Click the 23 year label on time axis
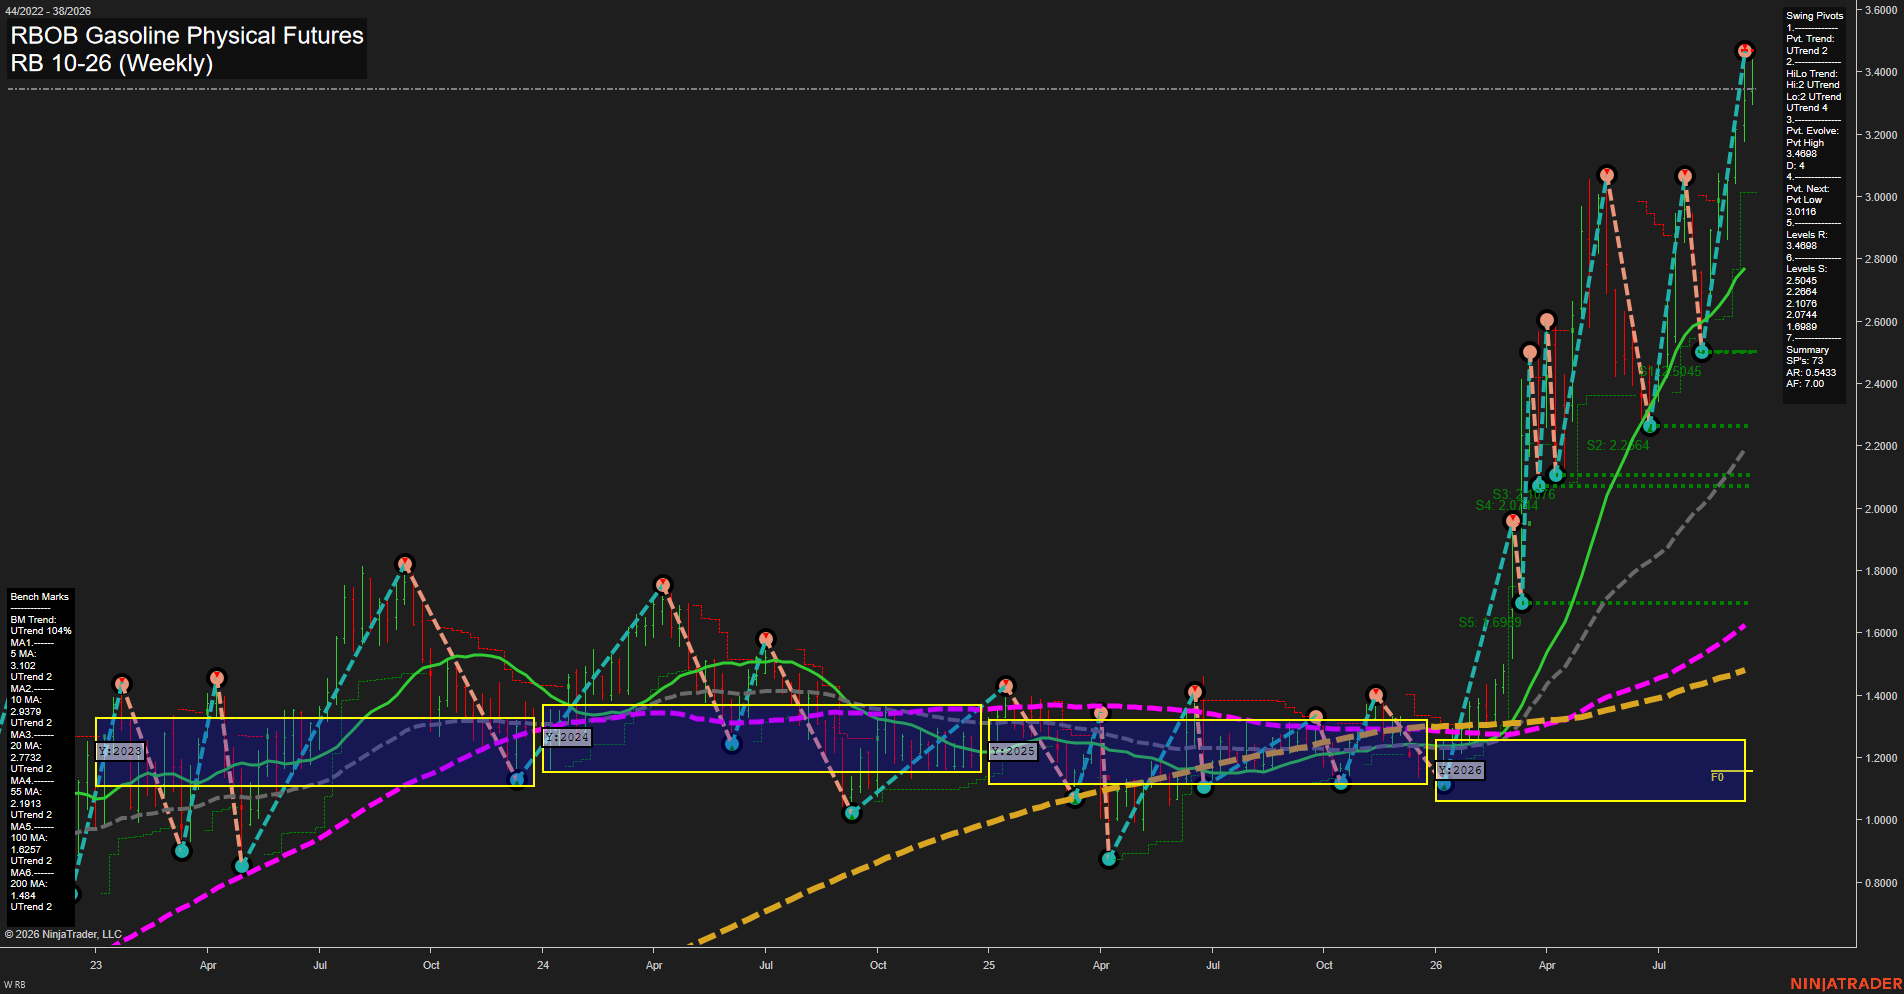 pos(96,965)
